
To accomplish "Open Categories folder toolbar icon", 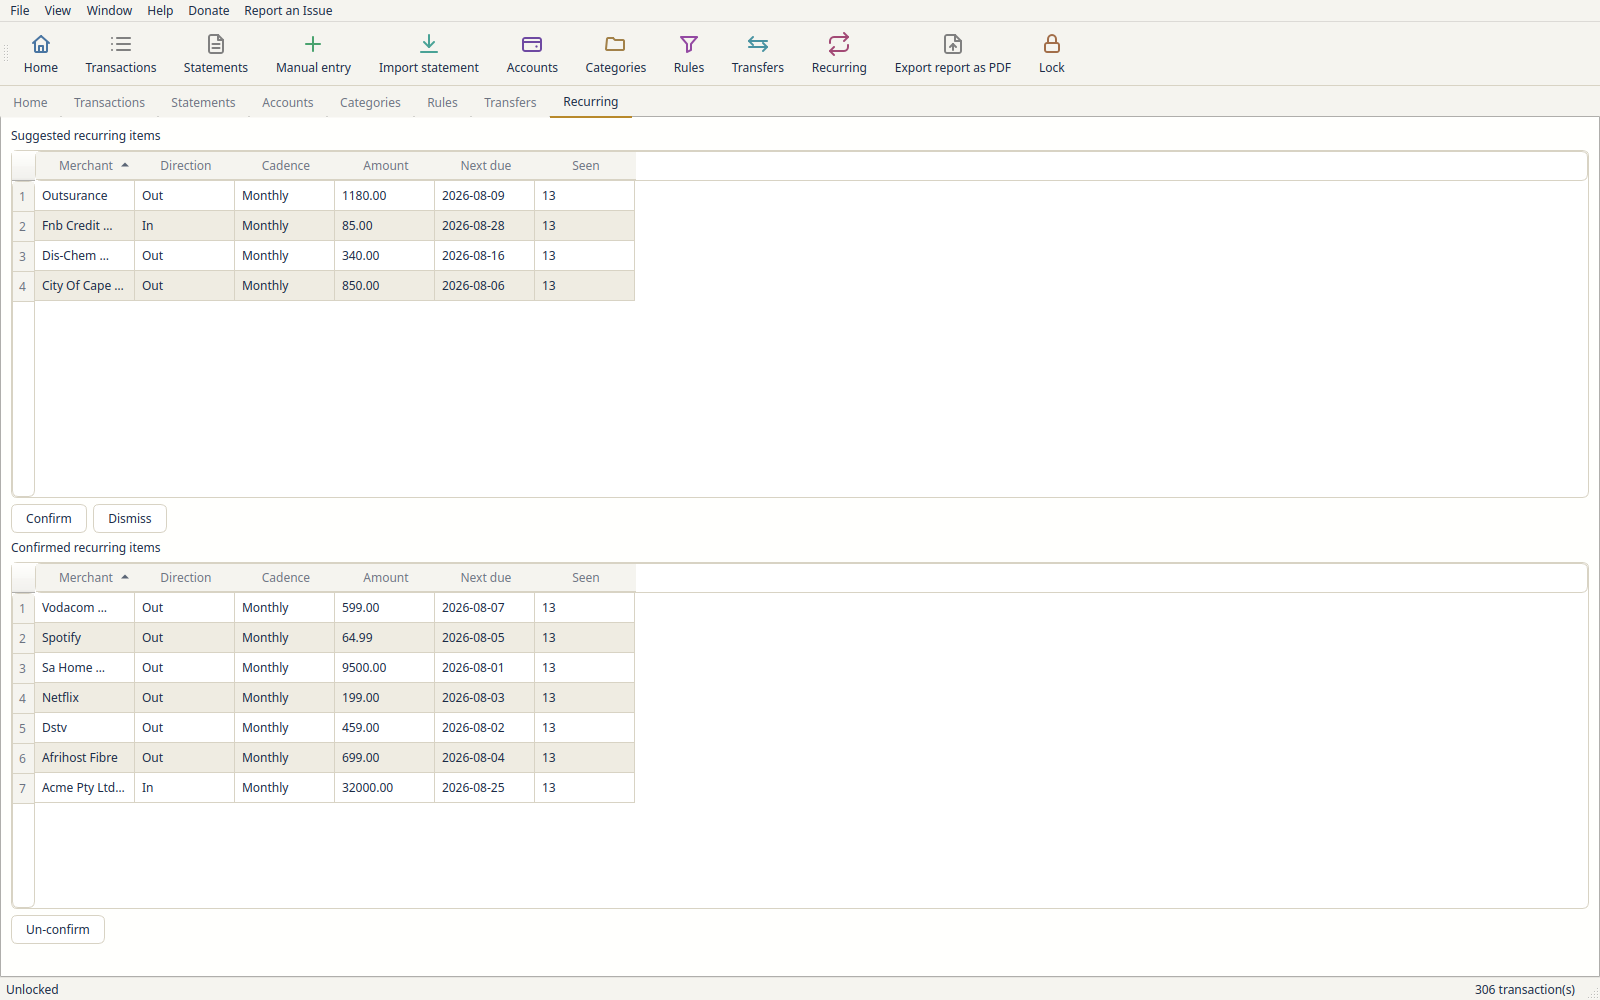I will pyautogui.click(x=616, y=54).
